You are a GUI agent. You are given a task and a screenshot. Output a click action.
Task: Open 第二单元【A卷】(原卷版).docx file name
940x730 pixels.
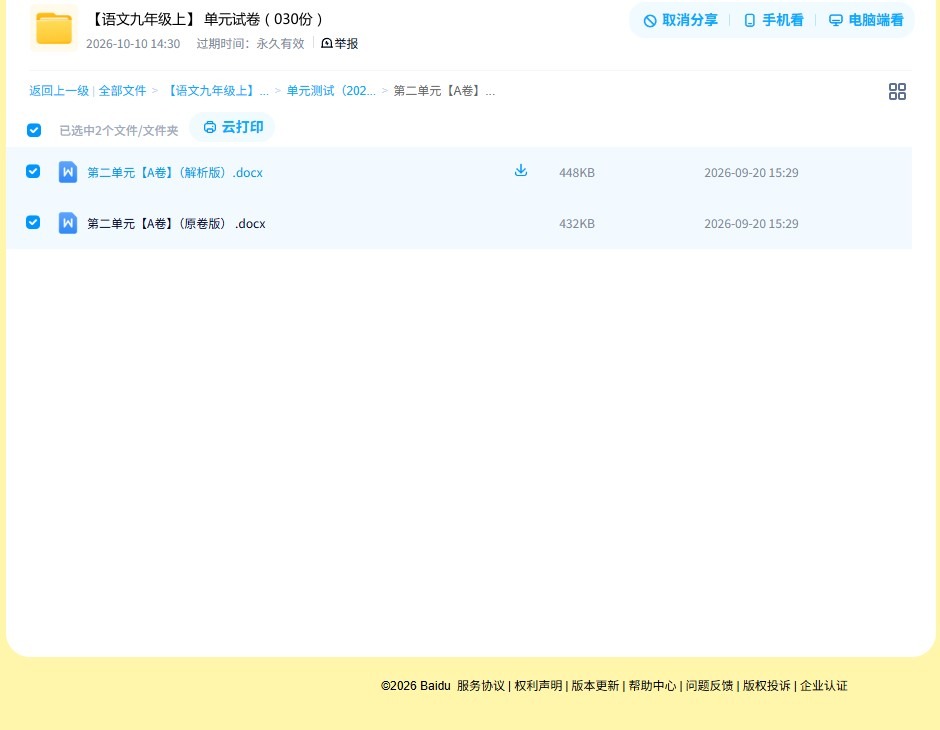176,224
